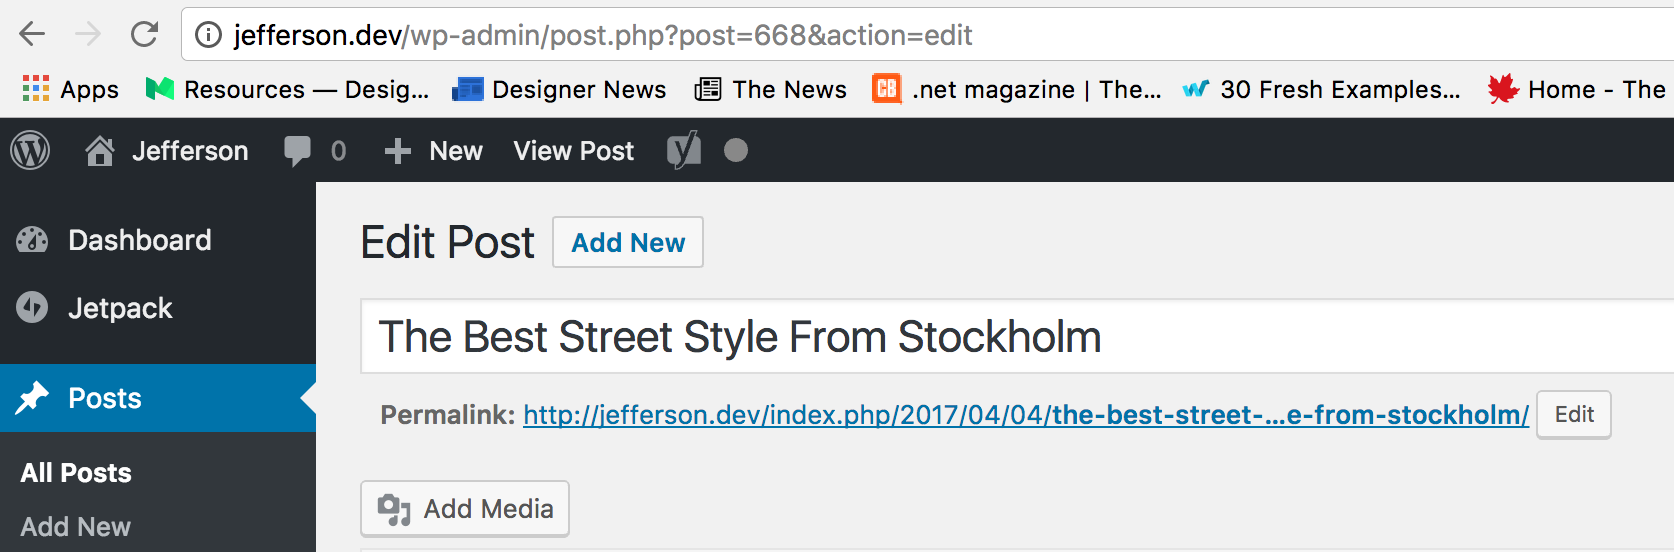Go back with browser back arrow
The image size is (1674, 552).
[x=32, y=34]
